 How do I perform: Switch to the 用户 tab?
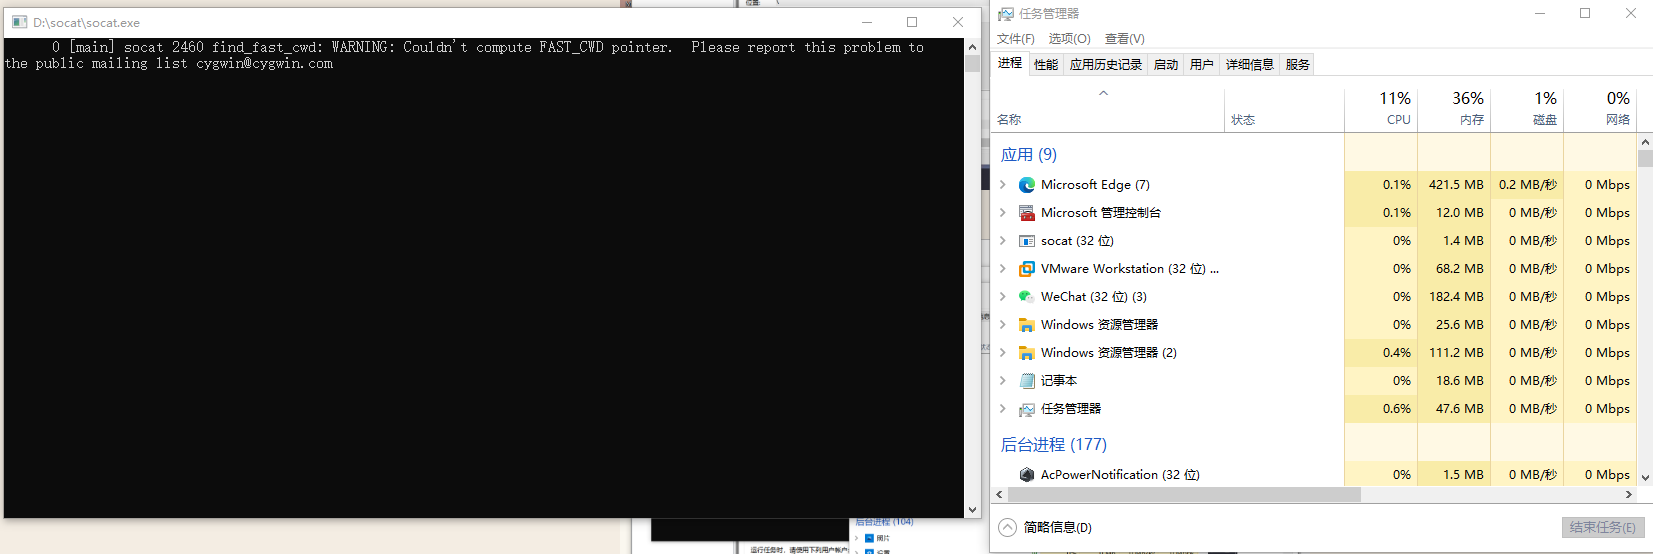[1202, 65]
